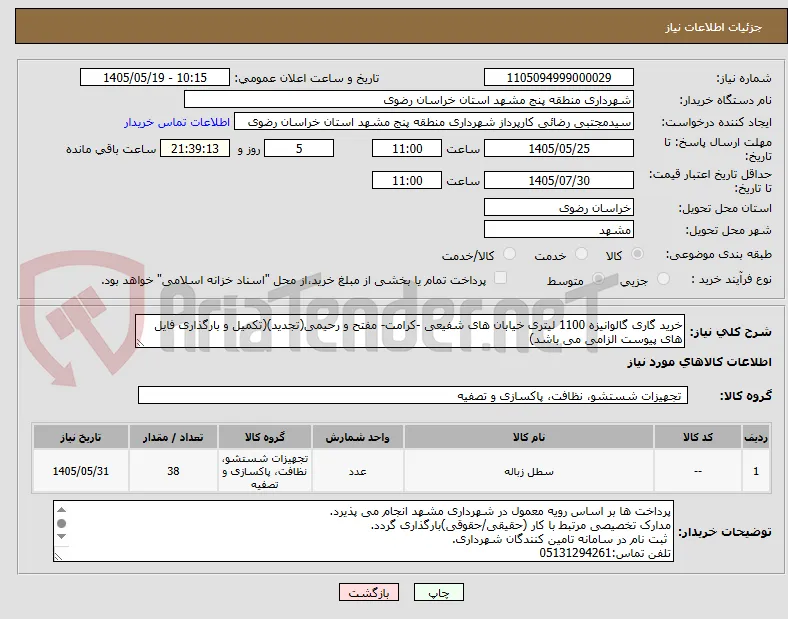The image size is (788, 619).
Task: Click the بازگشت back button
Action: pos(369,592)
